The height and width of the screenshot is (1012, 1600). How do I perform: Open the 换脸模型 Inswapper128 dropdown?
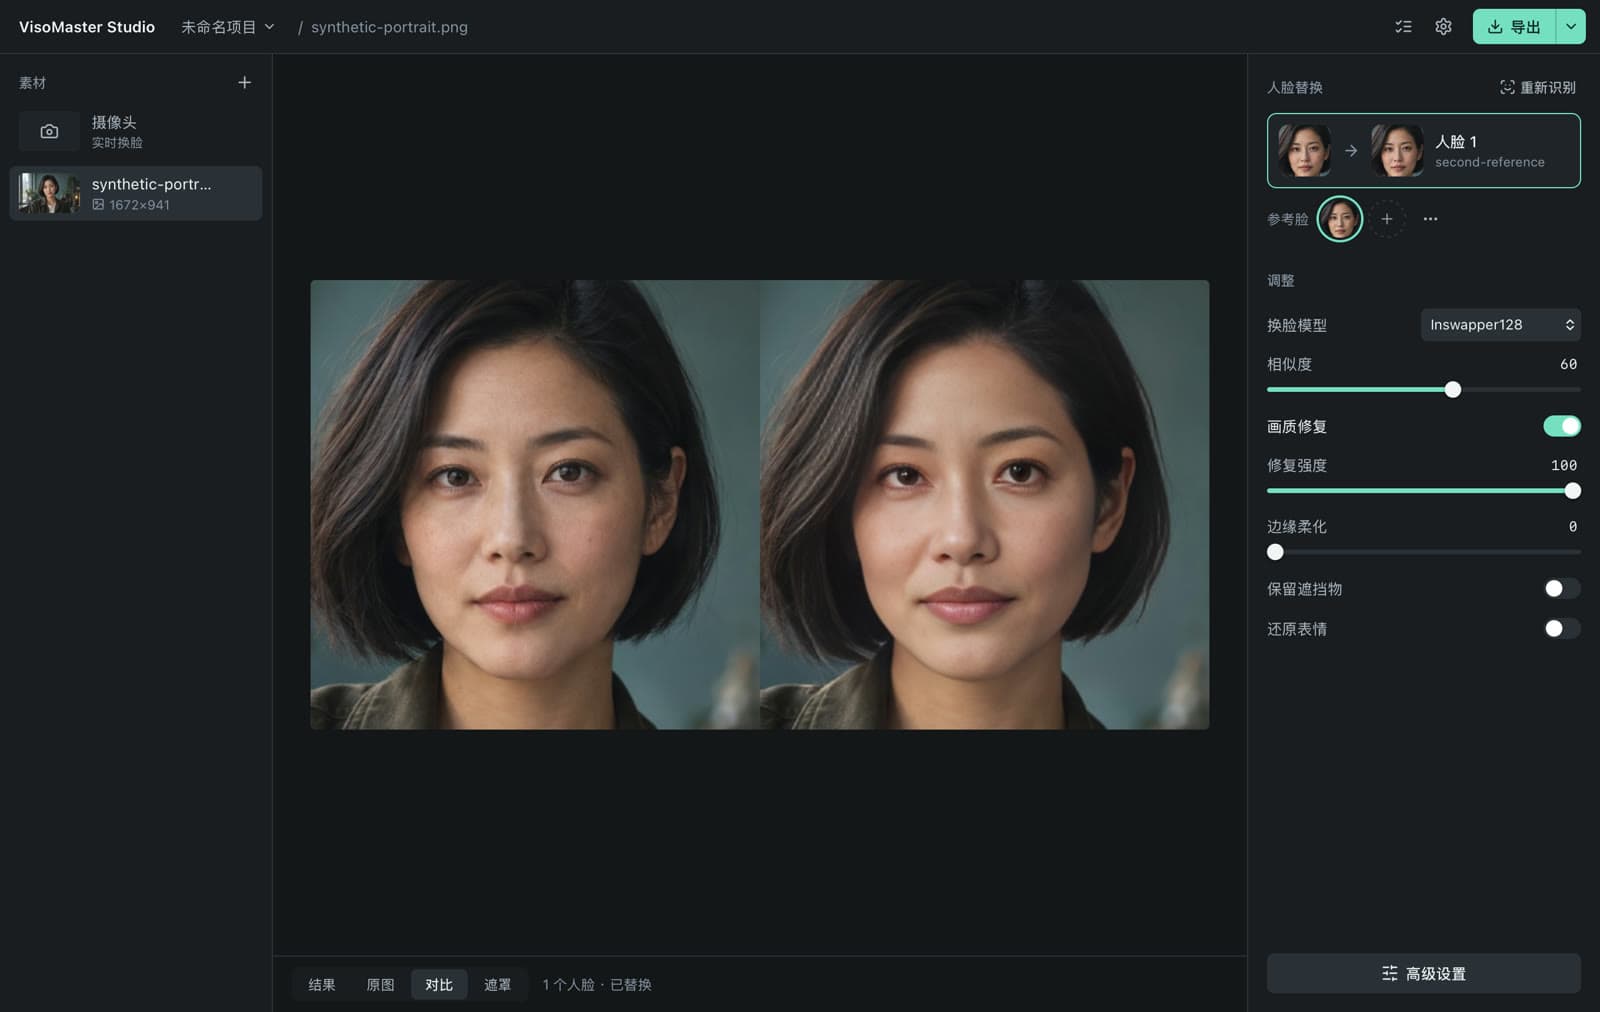(x=1500, y=325)
